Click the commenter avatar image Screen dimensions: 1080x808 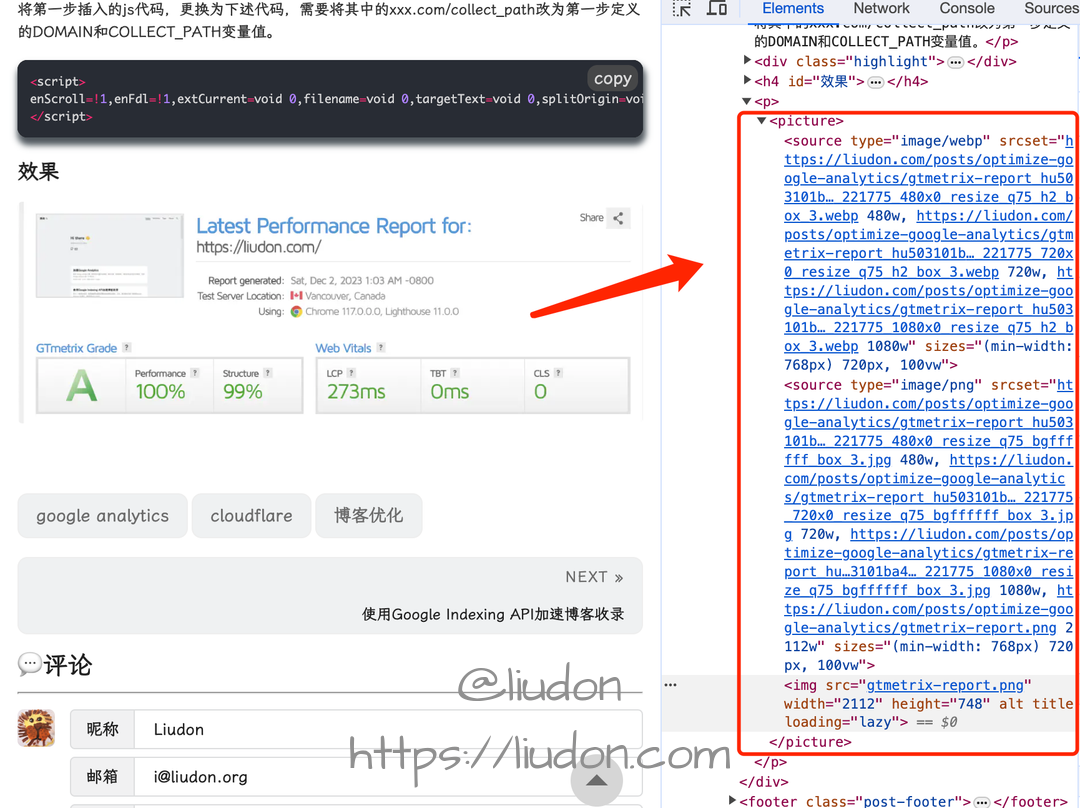(37, 728)
